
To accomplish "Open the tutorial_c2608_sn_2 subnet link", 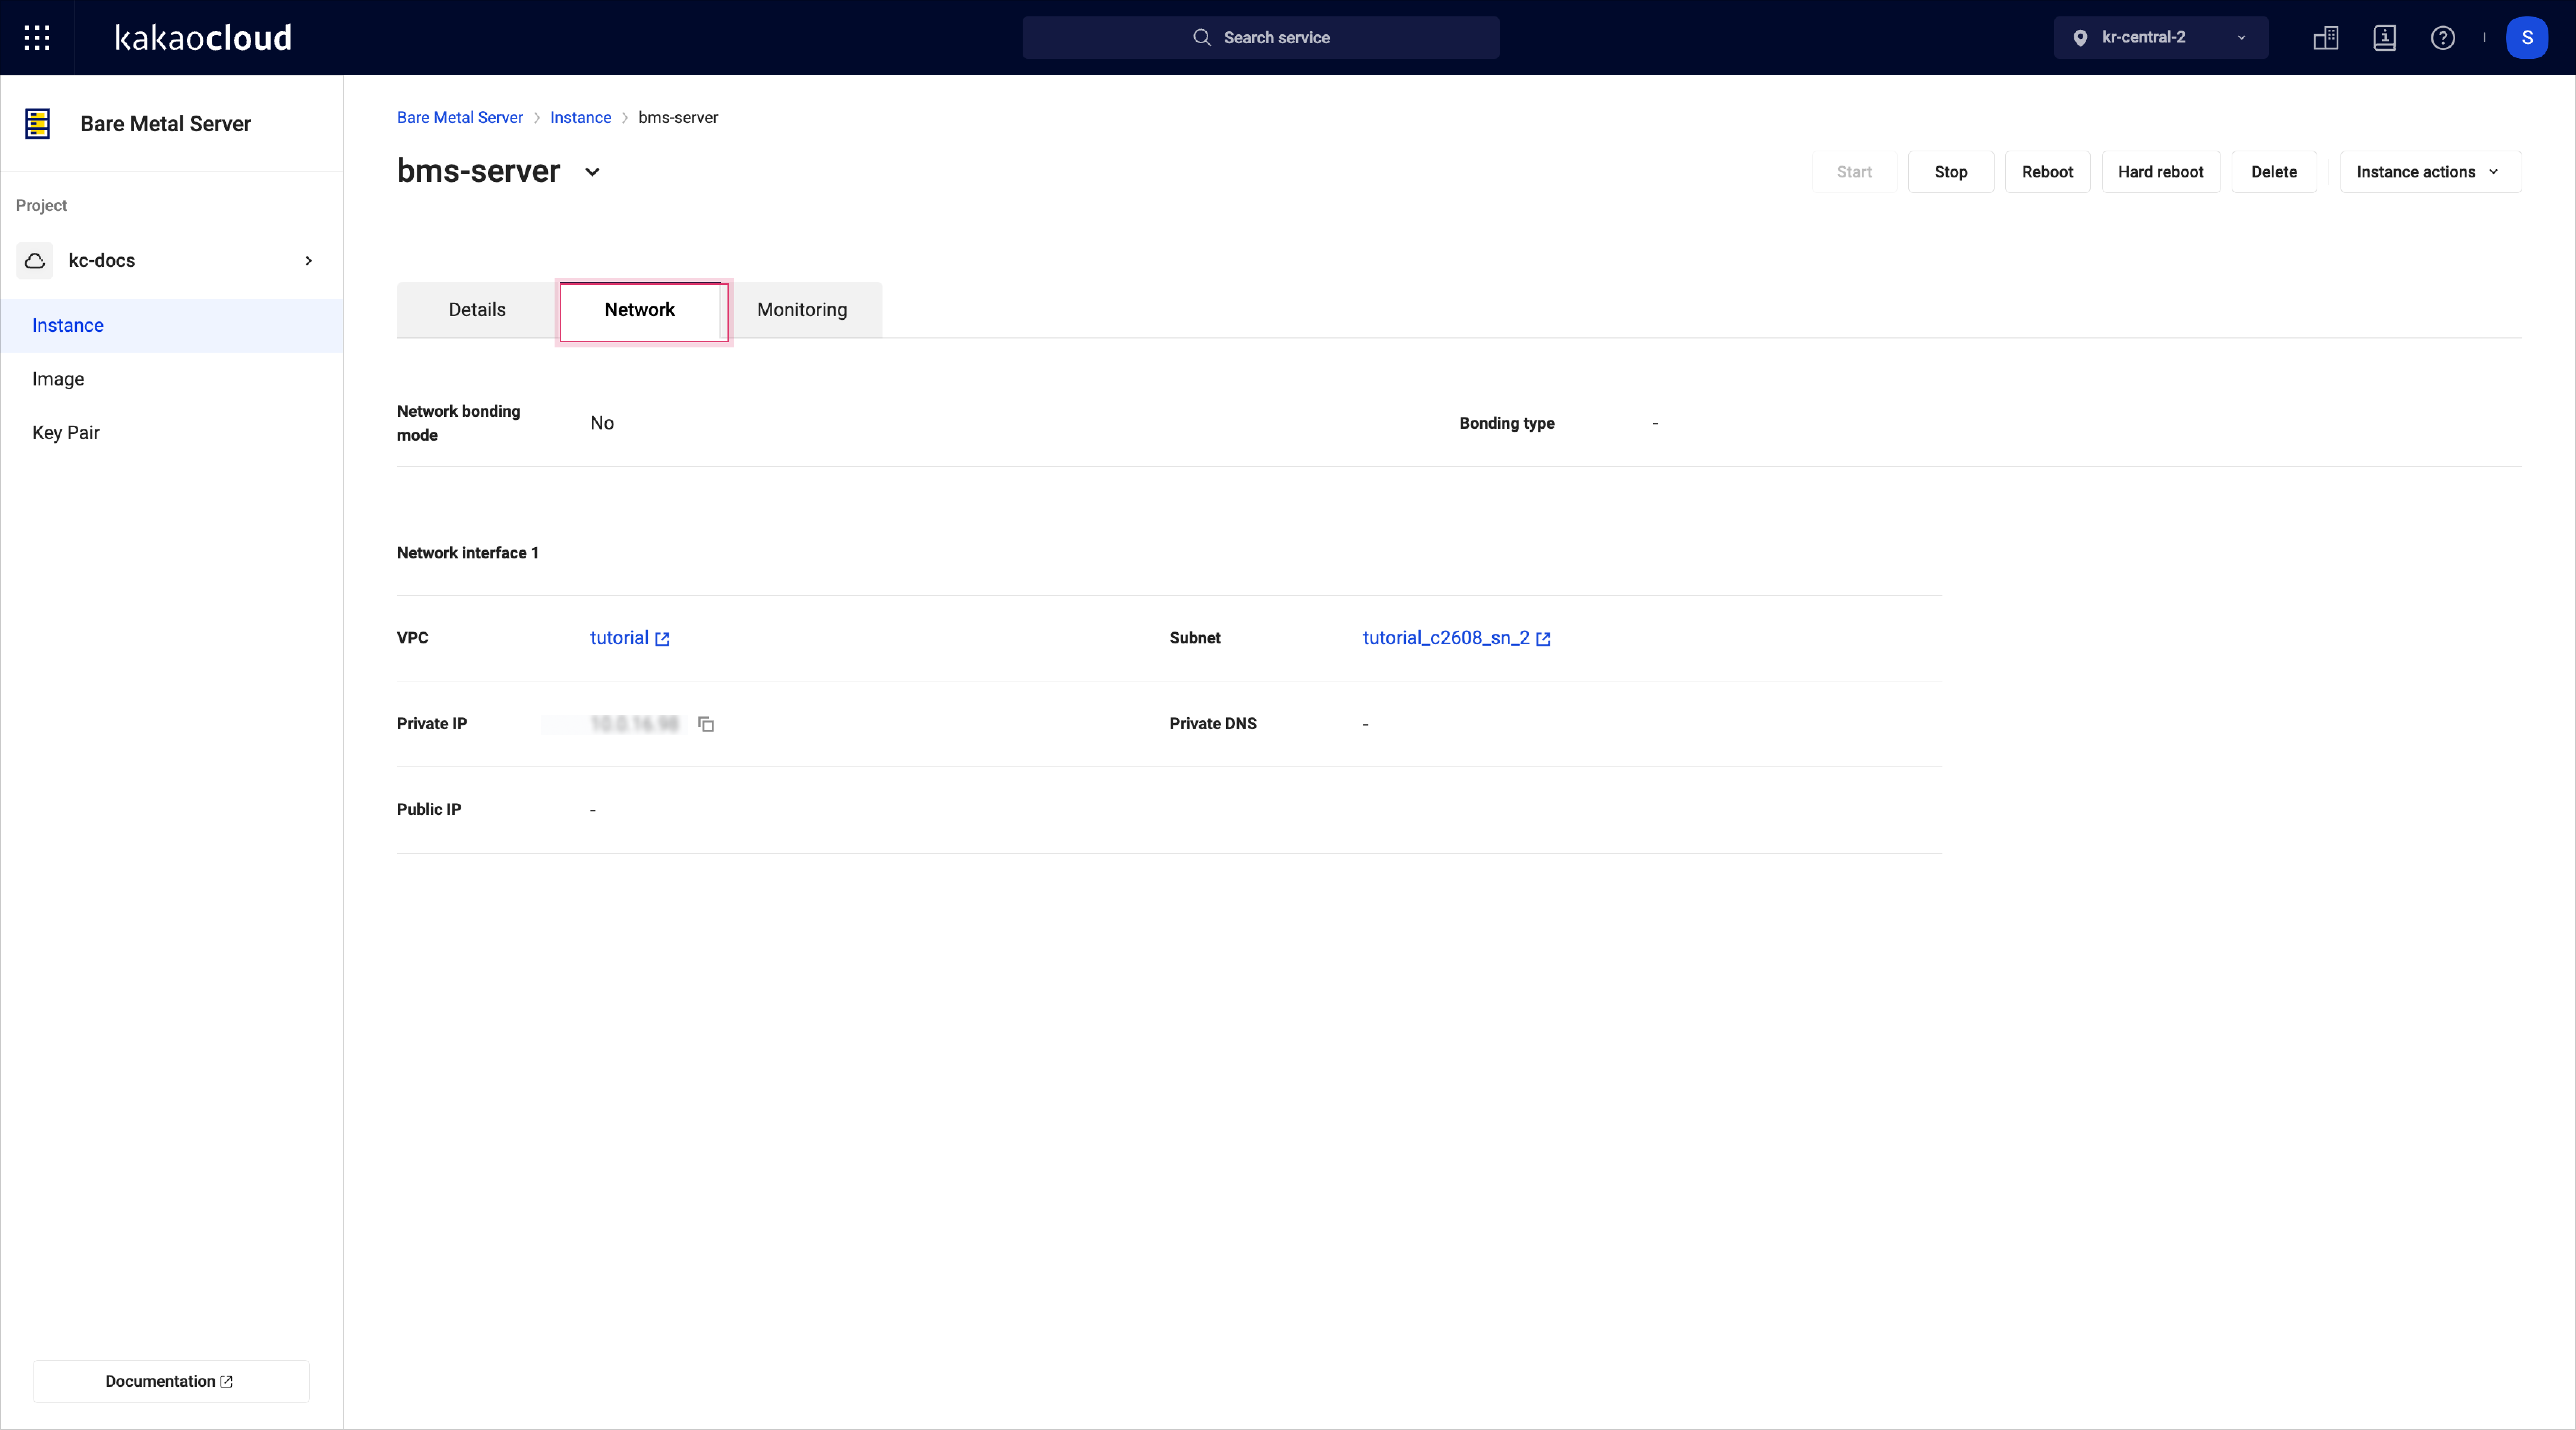I will (x=1446, y=638).
